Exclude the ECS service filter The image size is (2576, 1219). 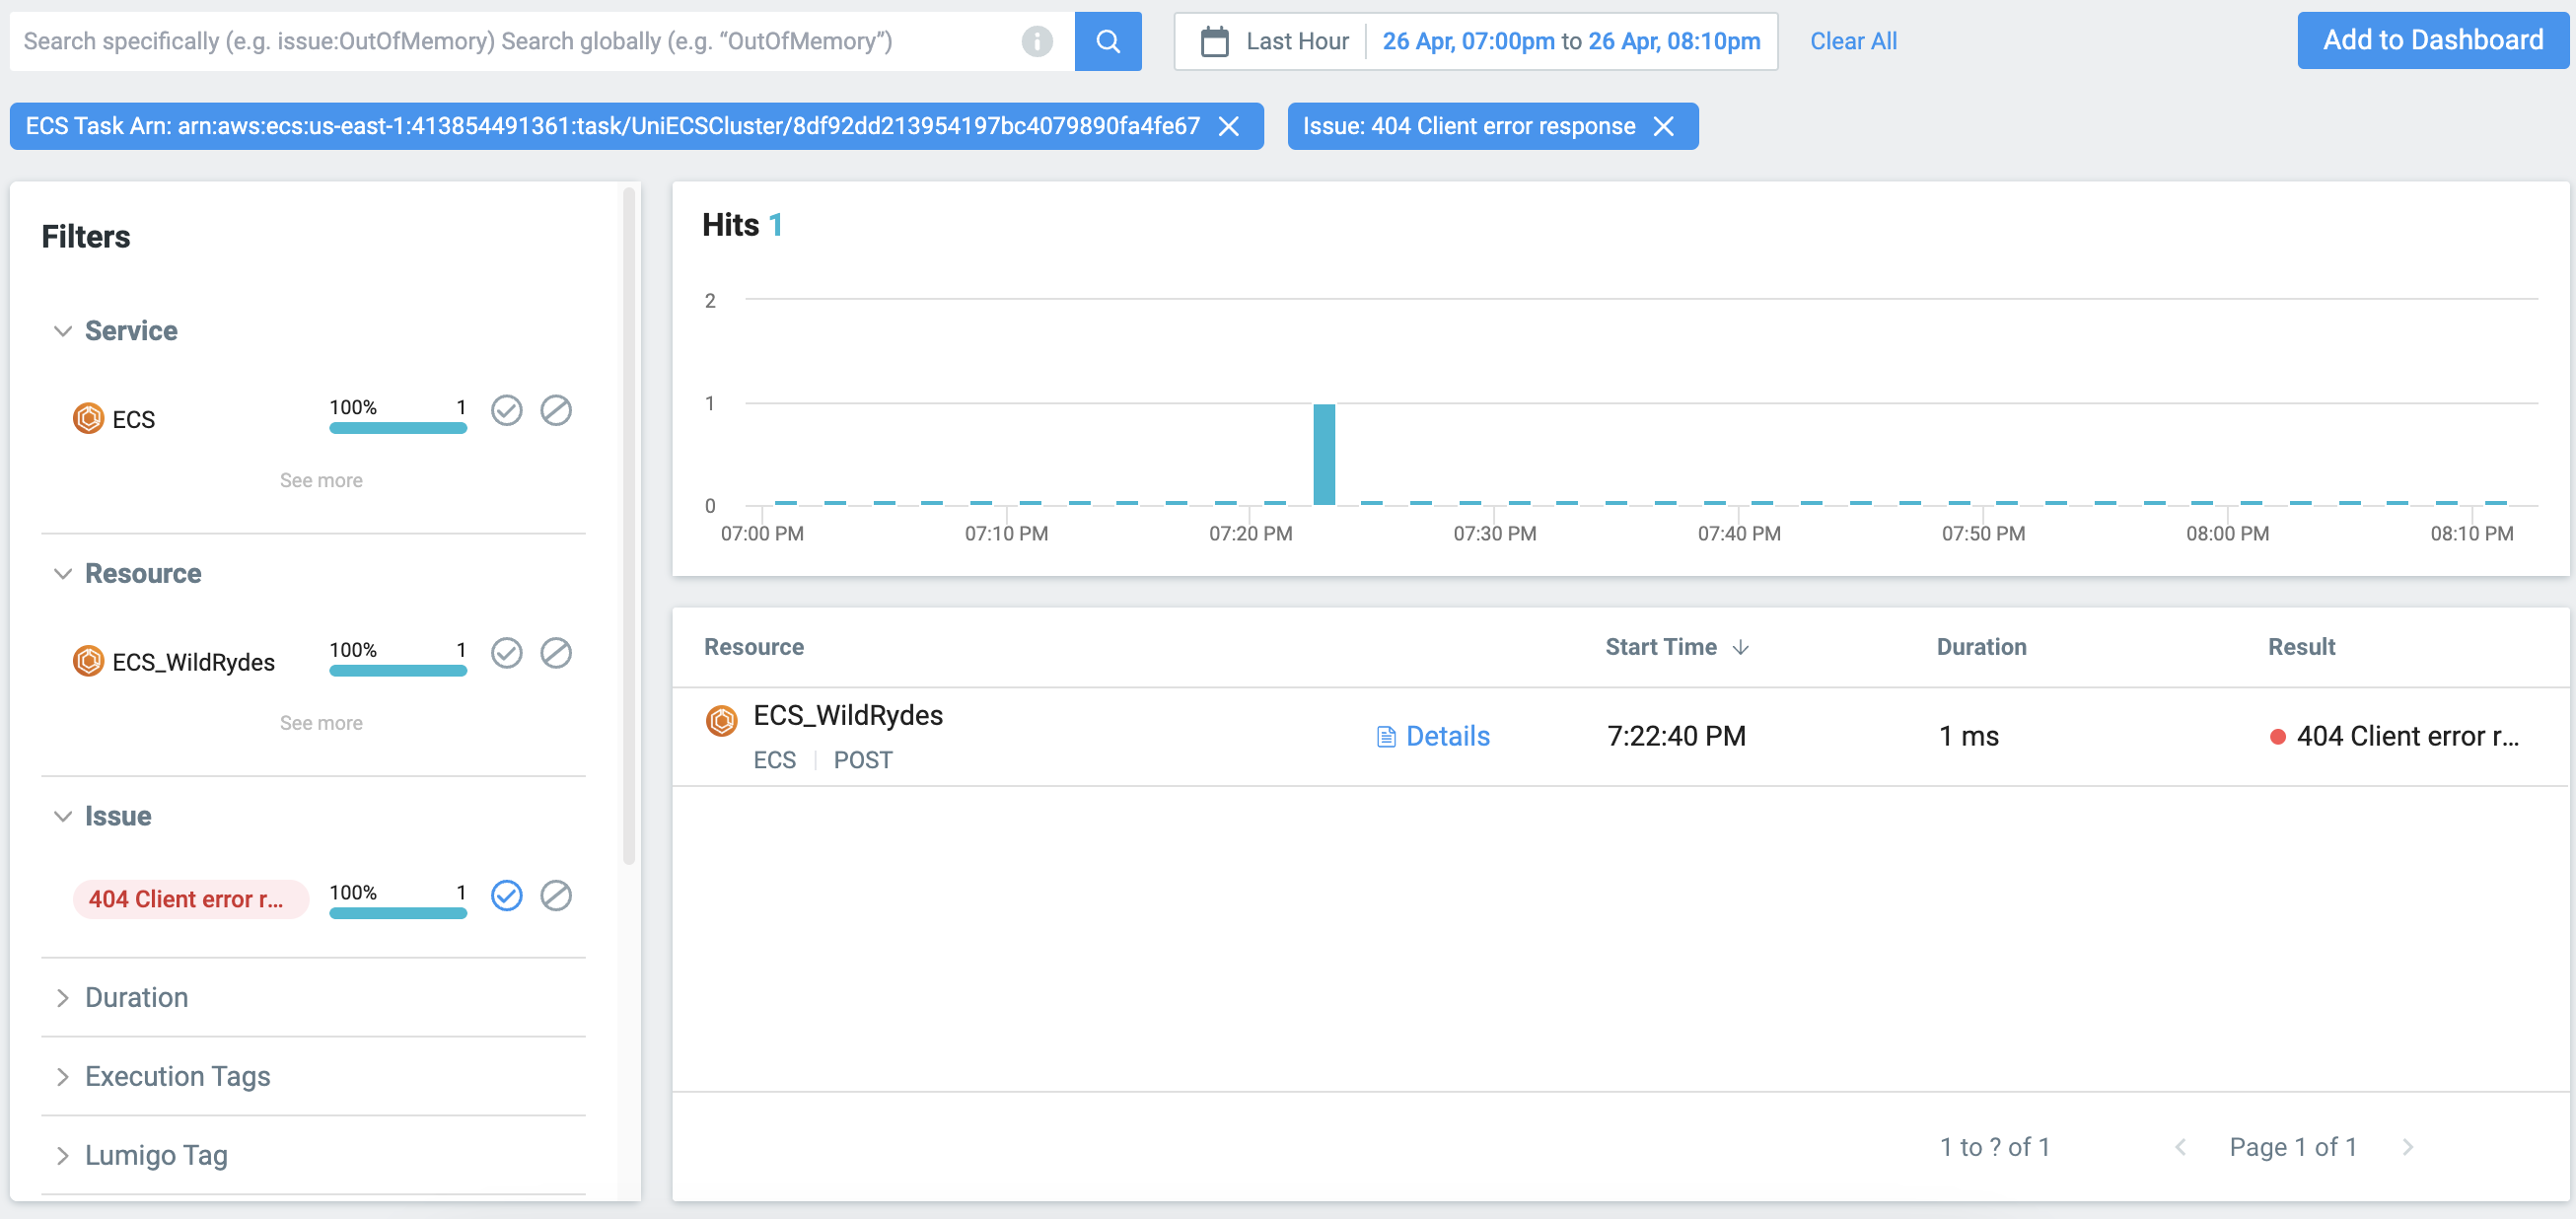[x=555, y=410]
